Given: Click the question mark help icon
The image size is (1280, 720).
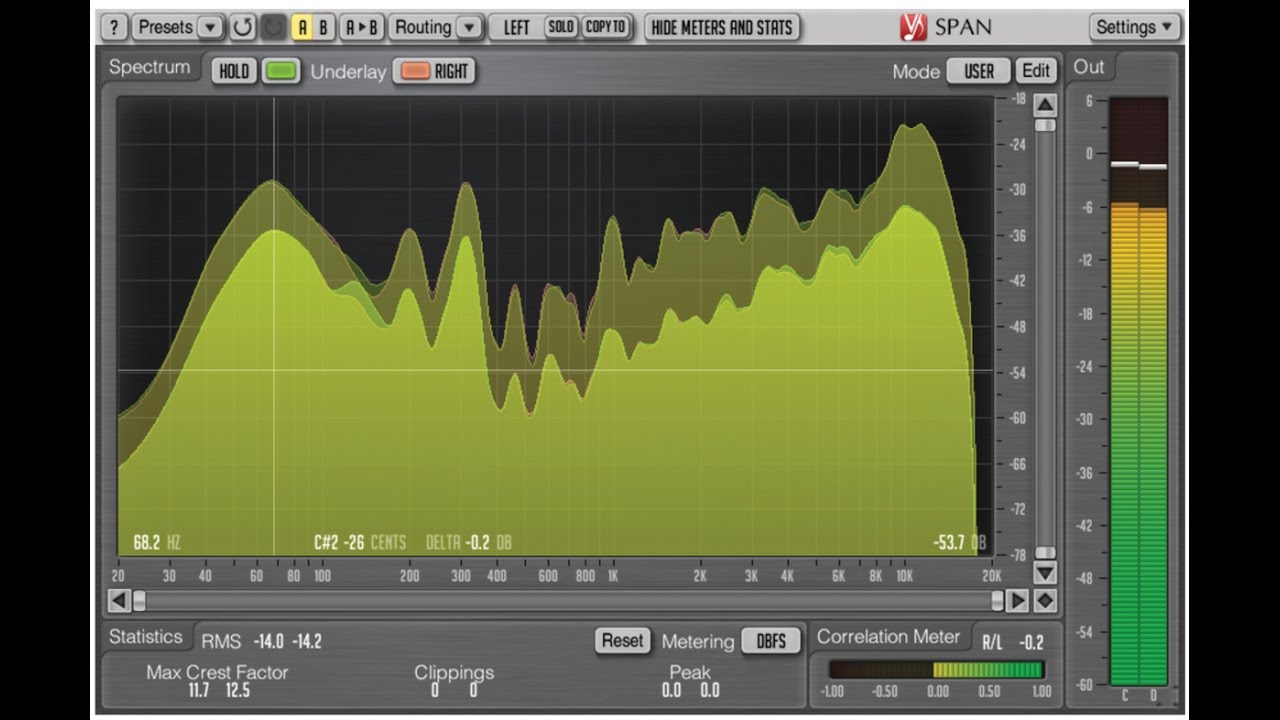Looking at the screenshot, I should point(115,27).
